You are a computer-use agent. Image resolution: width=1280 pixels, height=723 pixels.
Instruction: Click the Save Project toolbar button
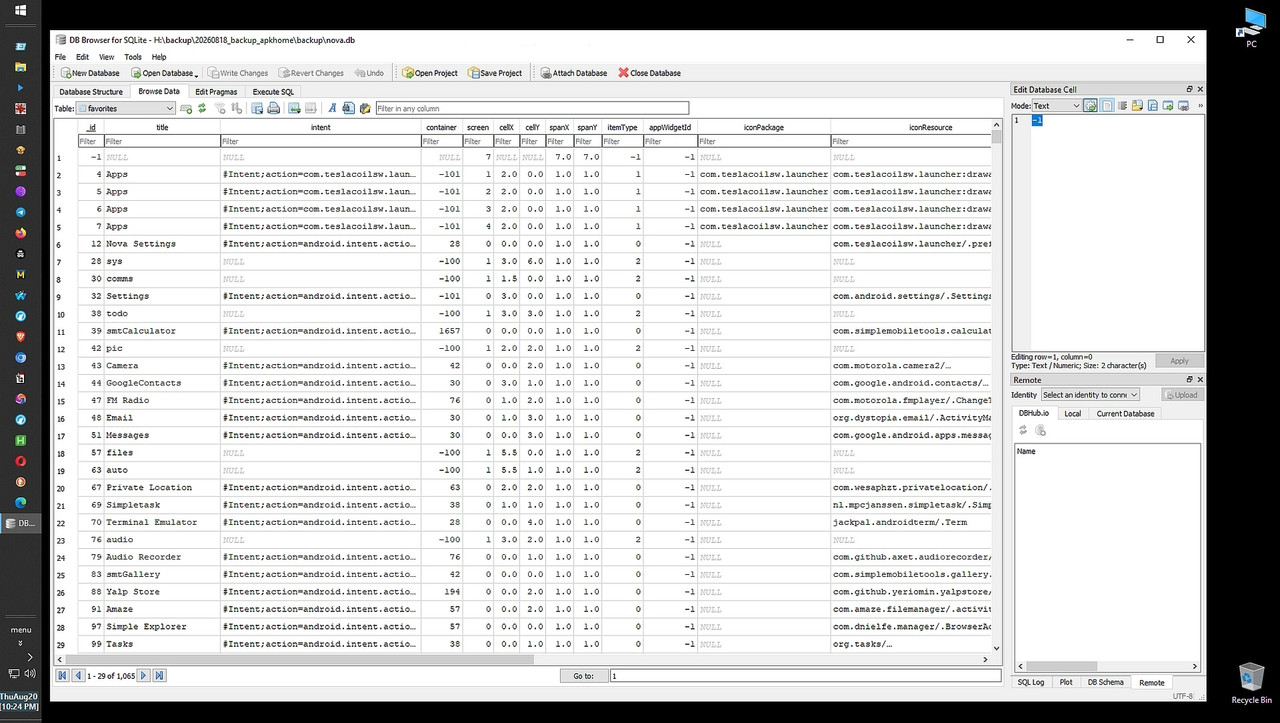(x=495, y=73)
